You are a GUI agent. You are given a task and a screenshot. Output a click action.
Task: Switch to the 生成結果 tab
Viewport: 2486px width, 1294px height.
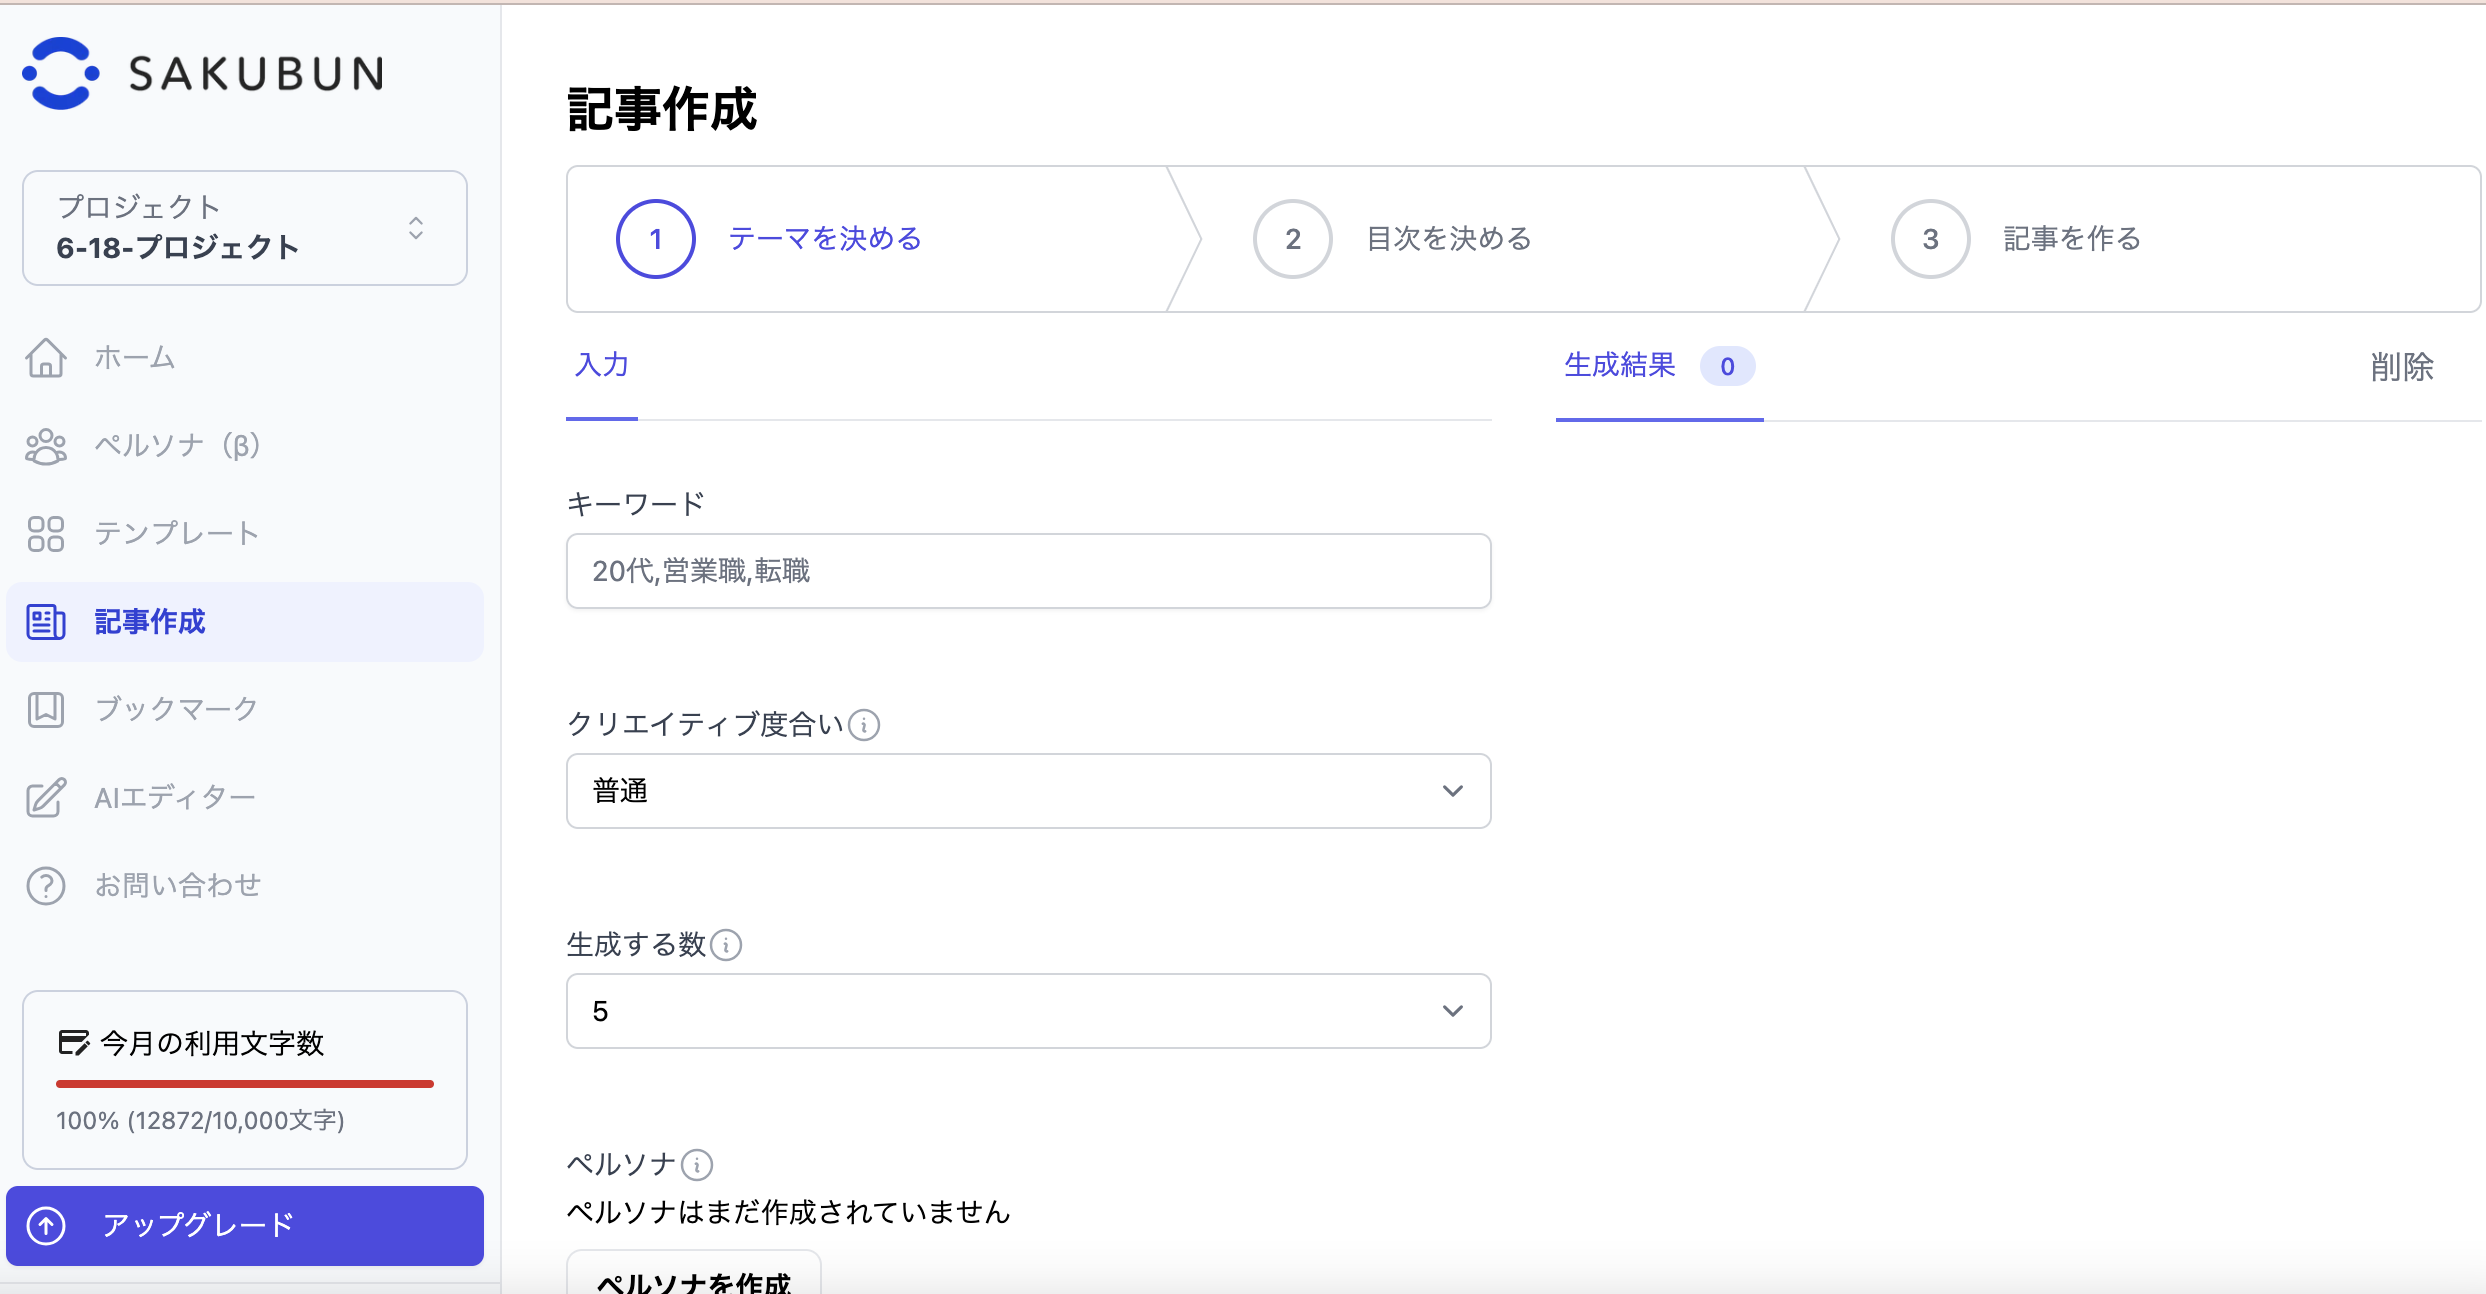[1620, 366]
